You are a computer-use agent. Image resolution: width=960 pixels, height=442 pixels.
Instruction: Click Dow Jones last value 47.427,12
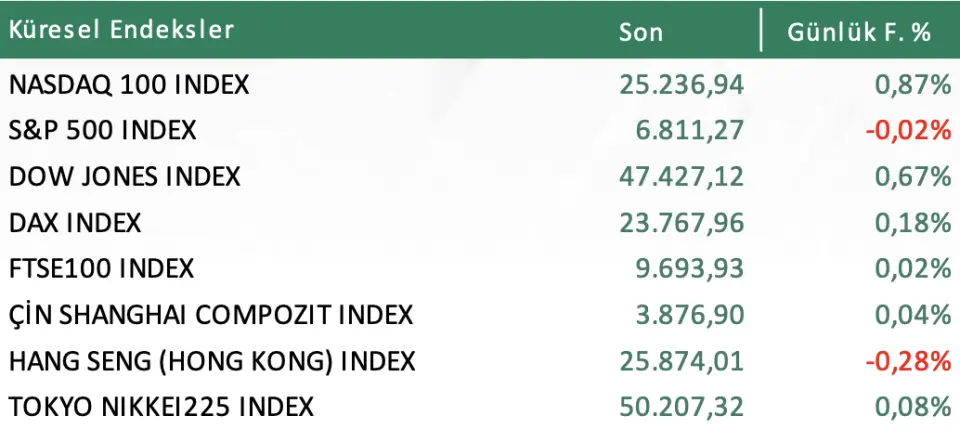(x=682, y=177)
